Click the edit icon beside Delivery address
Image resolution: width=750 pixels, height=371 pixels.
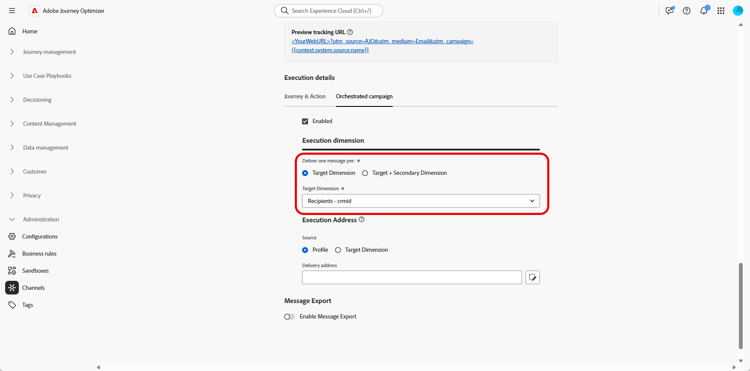[532, 277]
